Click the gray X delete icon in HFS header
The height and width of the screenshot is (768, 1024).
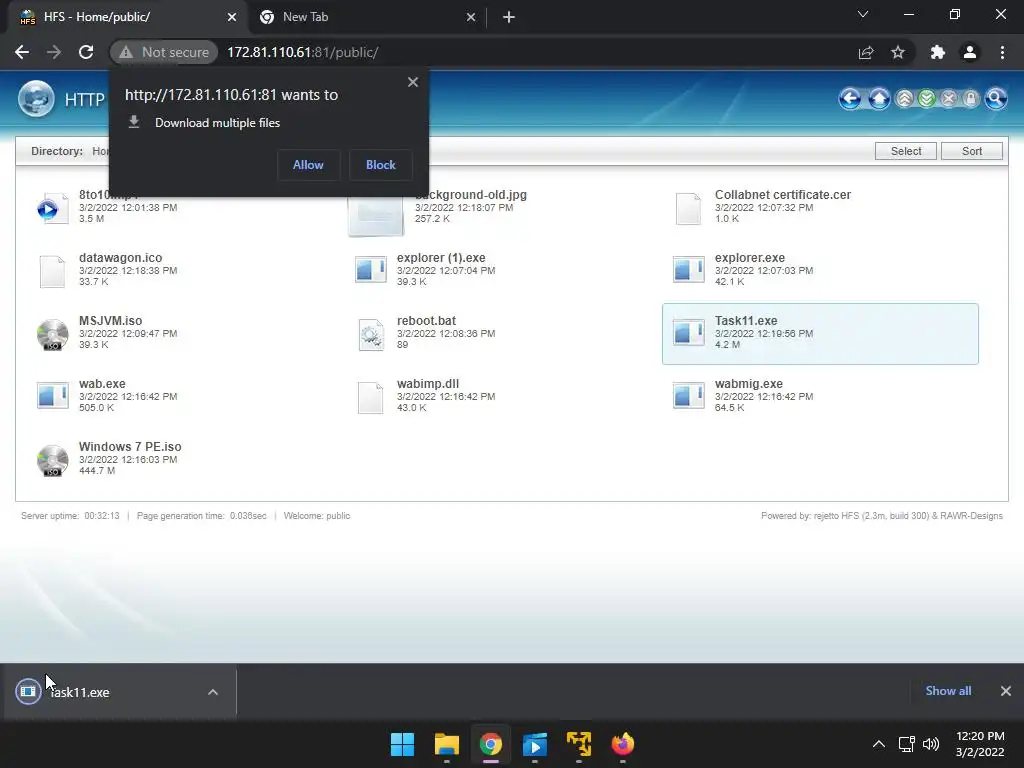pyautogui.click(x=949, y=99)
